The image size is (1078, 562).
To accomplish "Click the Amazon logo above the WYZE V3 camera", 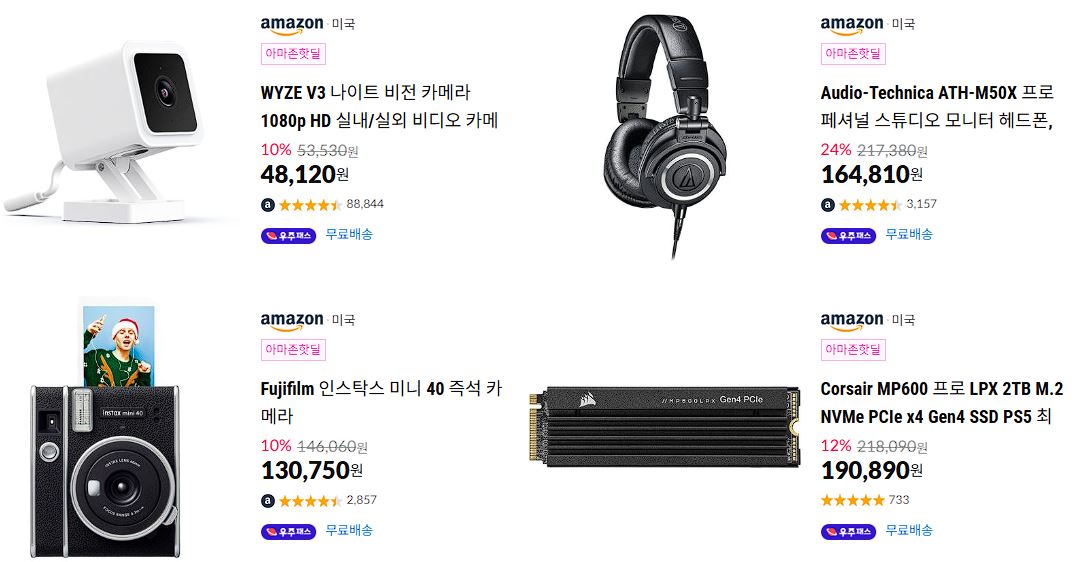I will point(292,25).
